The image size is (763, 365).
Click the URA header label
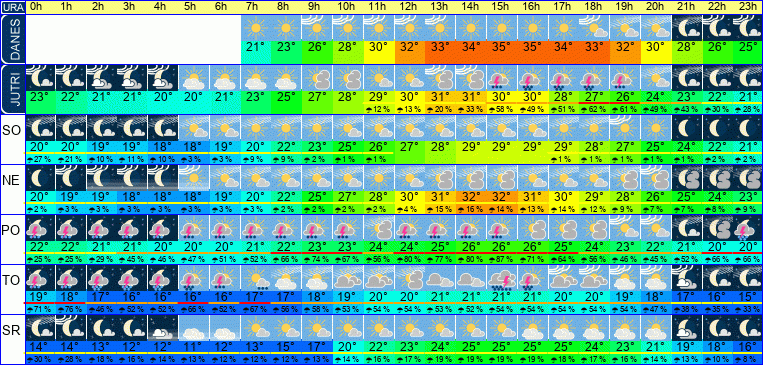(12, 7)
